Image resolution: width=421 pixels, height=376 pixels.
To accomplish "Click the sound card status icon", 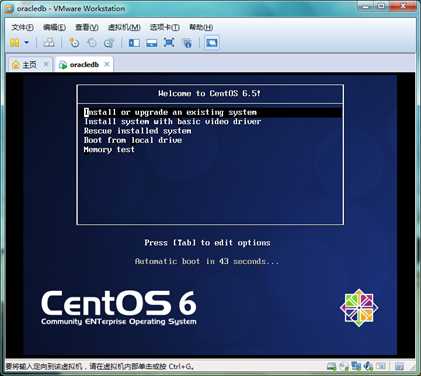I will 368,366.
